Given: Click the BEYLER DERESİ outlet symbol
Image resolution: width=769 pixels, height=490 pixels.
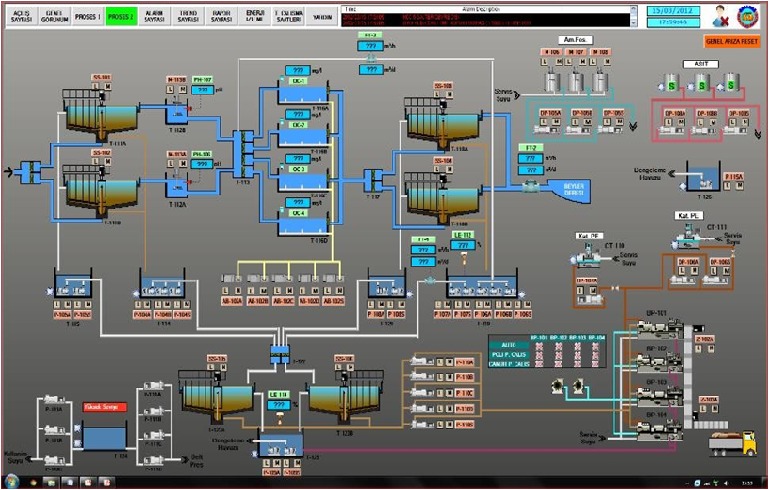Looking at the screenshot, I should [569, 191].
